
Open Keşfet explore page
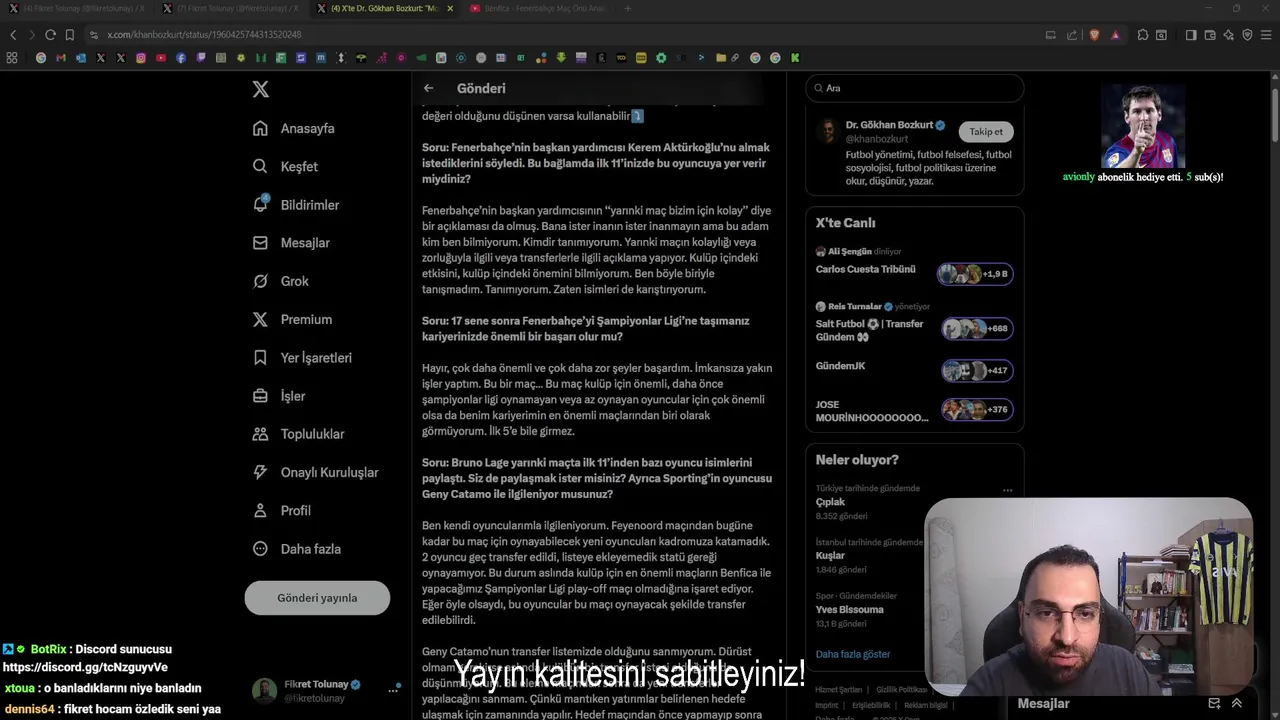(286, 166)
